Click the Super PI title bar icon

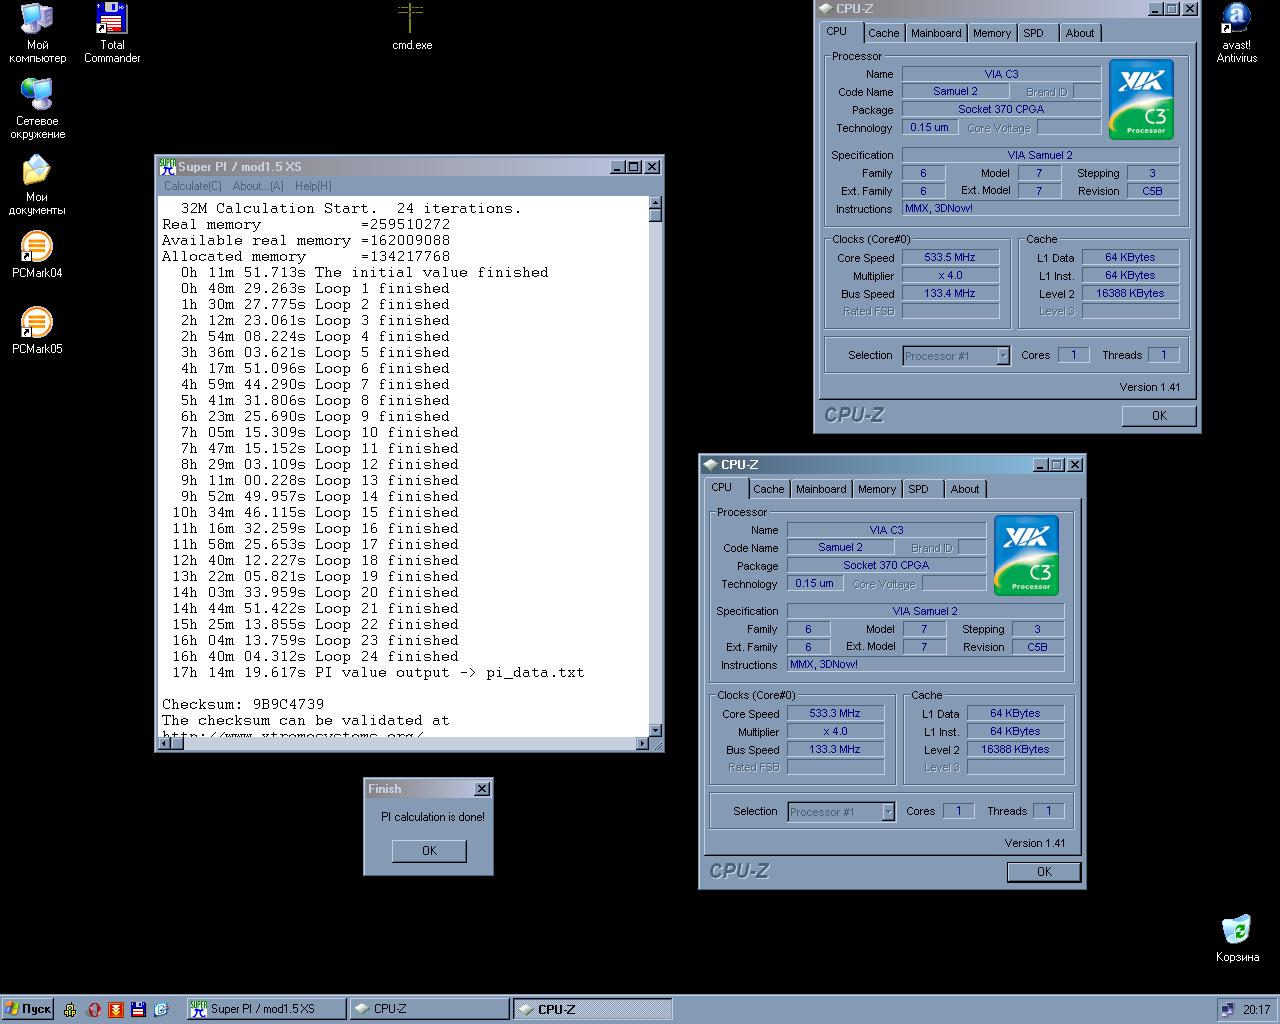tap(168, 167)
